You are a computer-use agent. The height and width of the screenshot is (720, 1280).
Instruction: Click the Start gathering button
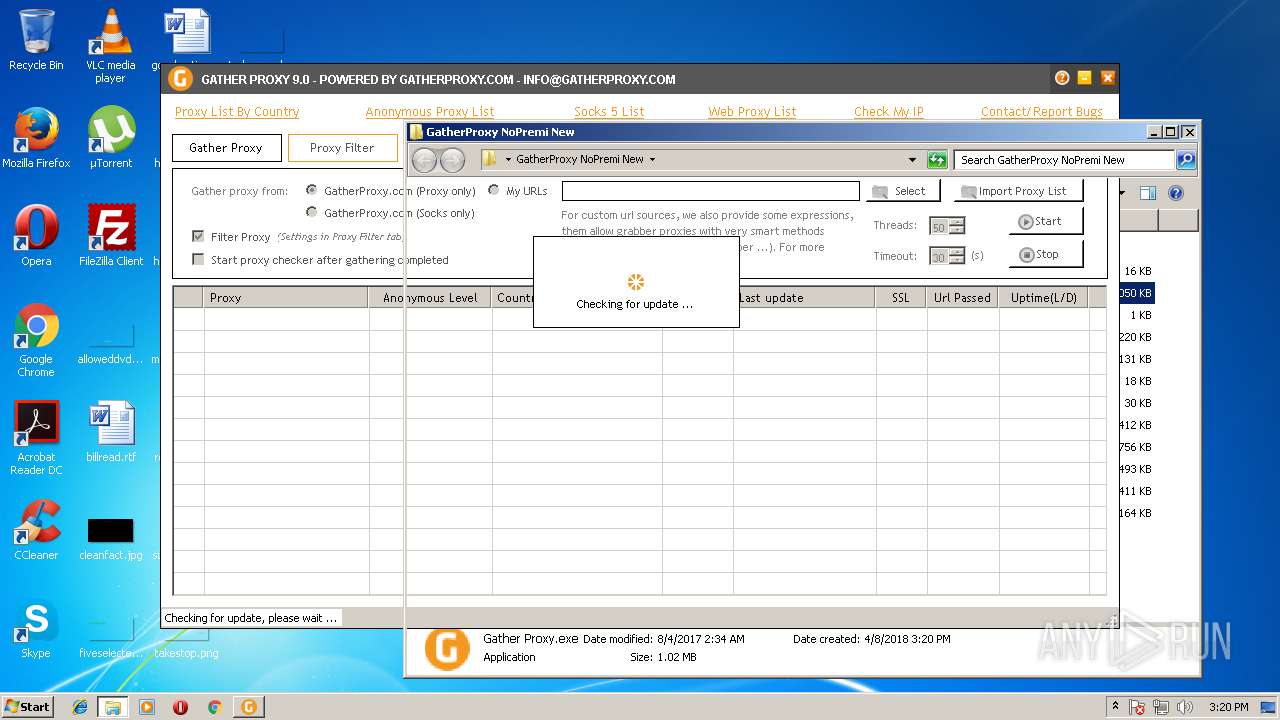click(1046, 222)
